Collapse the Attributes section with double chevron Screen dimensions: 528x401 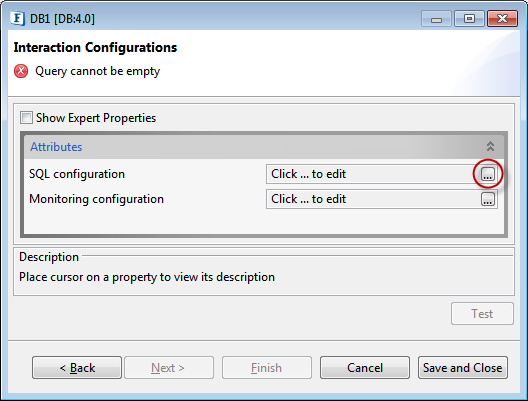tap(490, 146)
